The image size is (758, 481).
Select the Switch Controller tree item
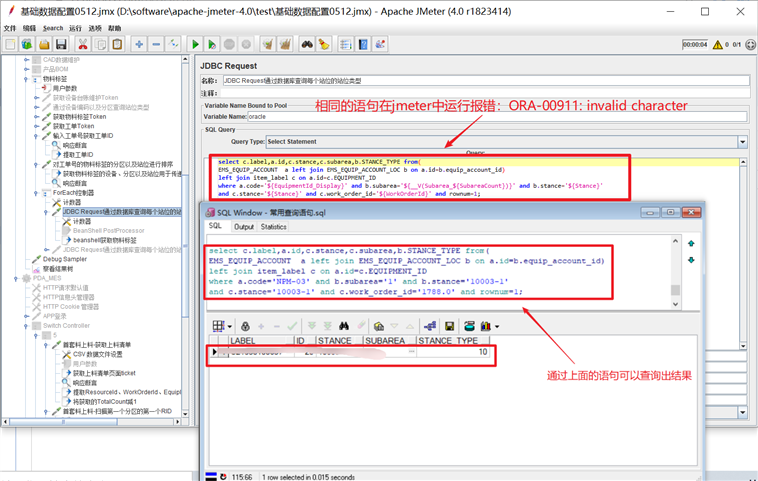[67, 326]
